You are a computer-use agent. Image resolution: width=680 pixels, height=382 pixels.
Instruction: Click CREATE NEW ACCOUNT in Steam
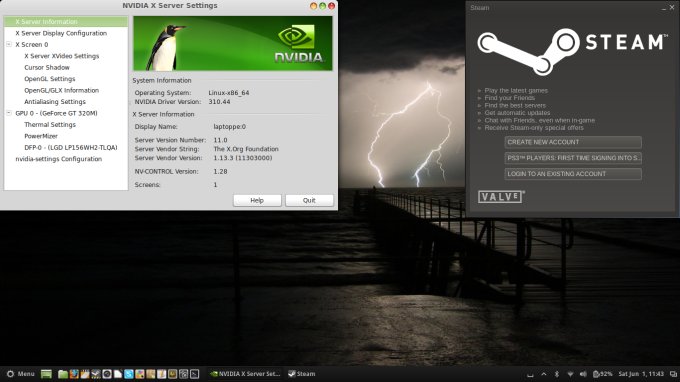(573, 142)
